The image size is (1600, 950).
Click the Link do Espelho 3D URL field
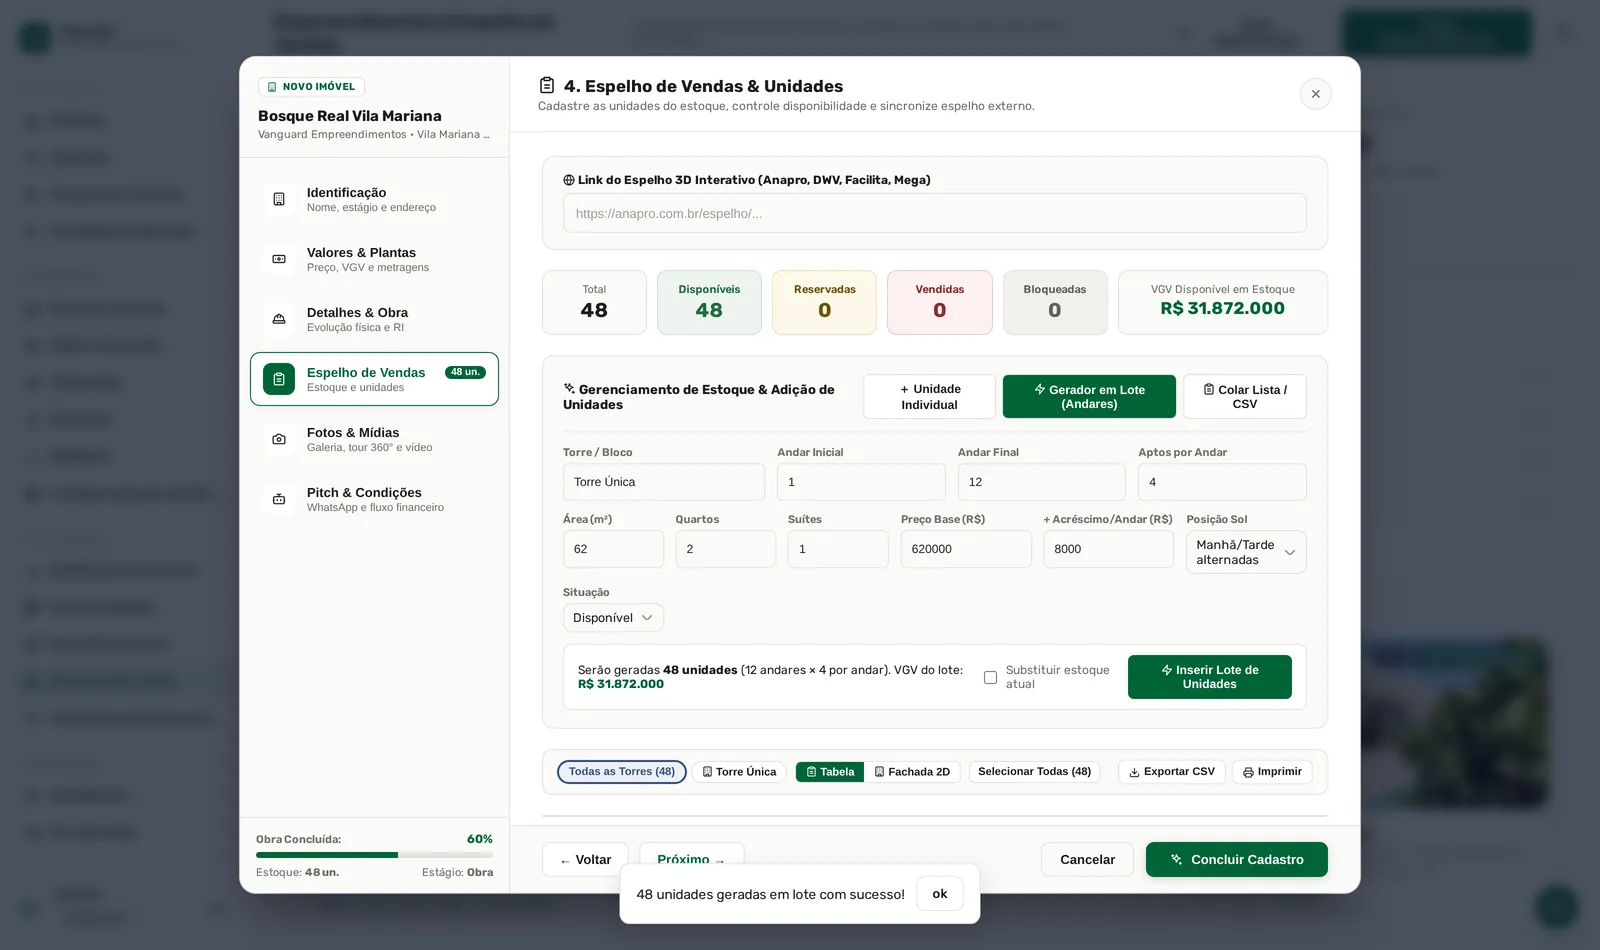[x=934, y=213]
